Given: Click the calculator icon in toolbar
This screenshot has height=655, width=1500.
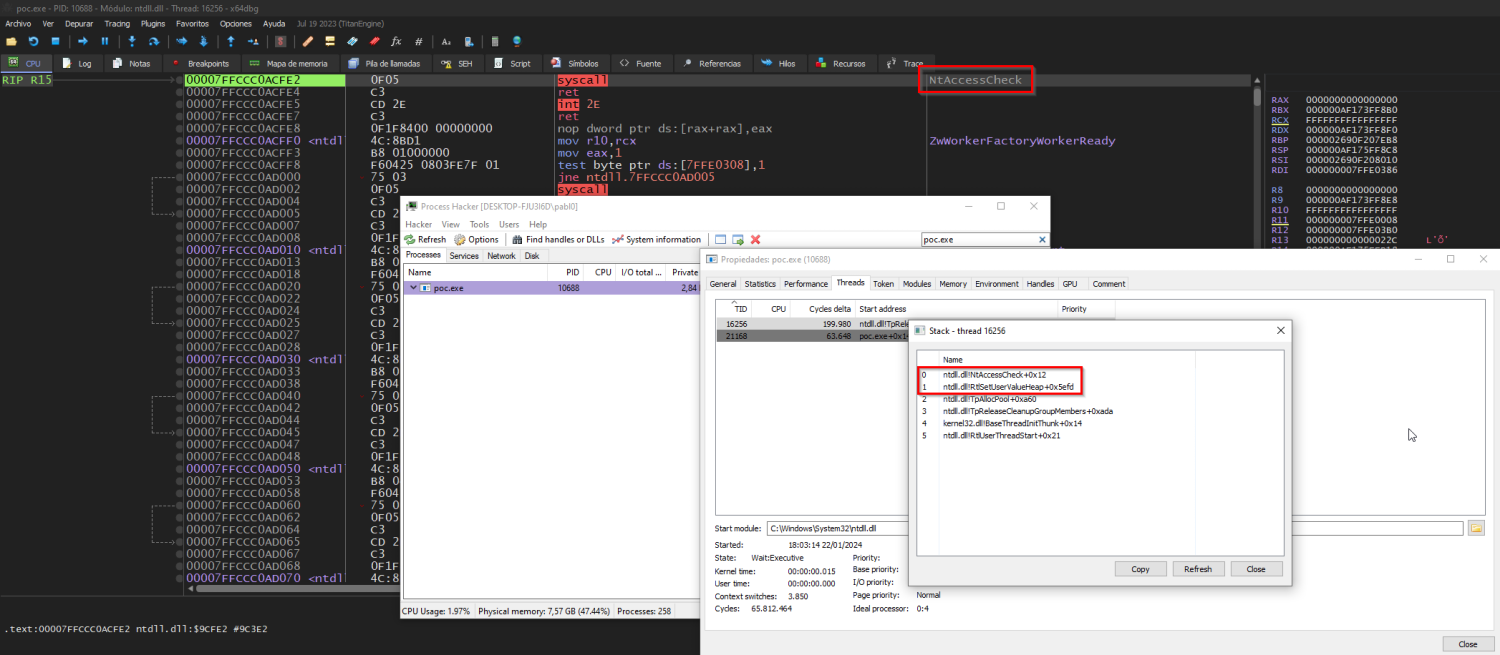Looking at the screenshot, I should (x=494, y=41).
